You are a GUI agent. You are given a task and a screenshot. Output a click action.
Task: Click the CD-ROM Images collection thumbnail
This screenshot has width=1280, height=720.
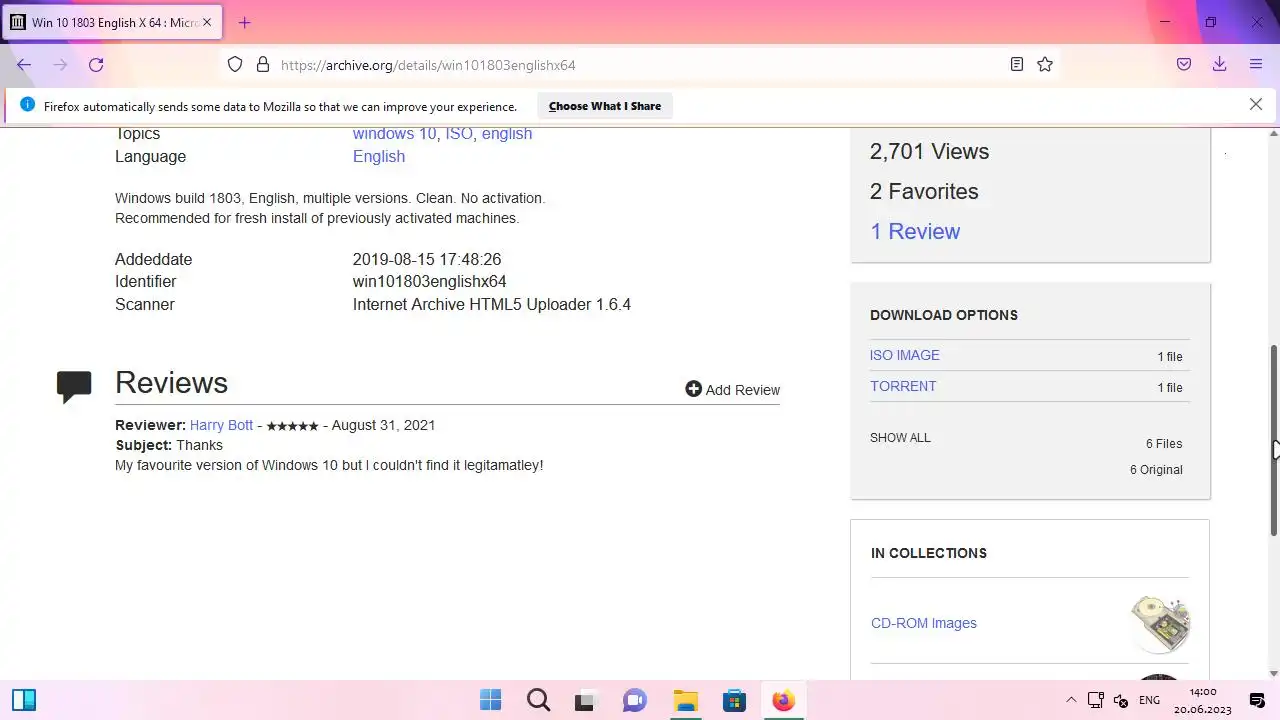(1160, 623)
